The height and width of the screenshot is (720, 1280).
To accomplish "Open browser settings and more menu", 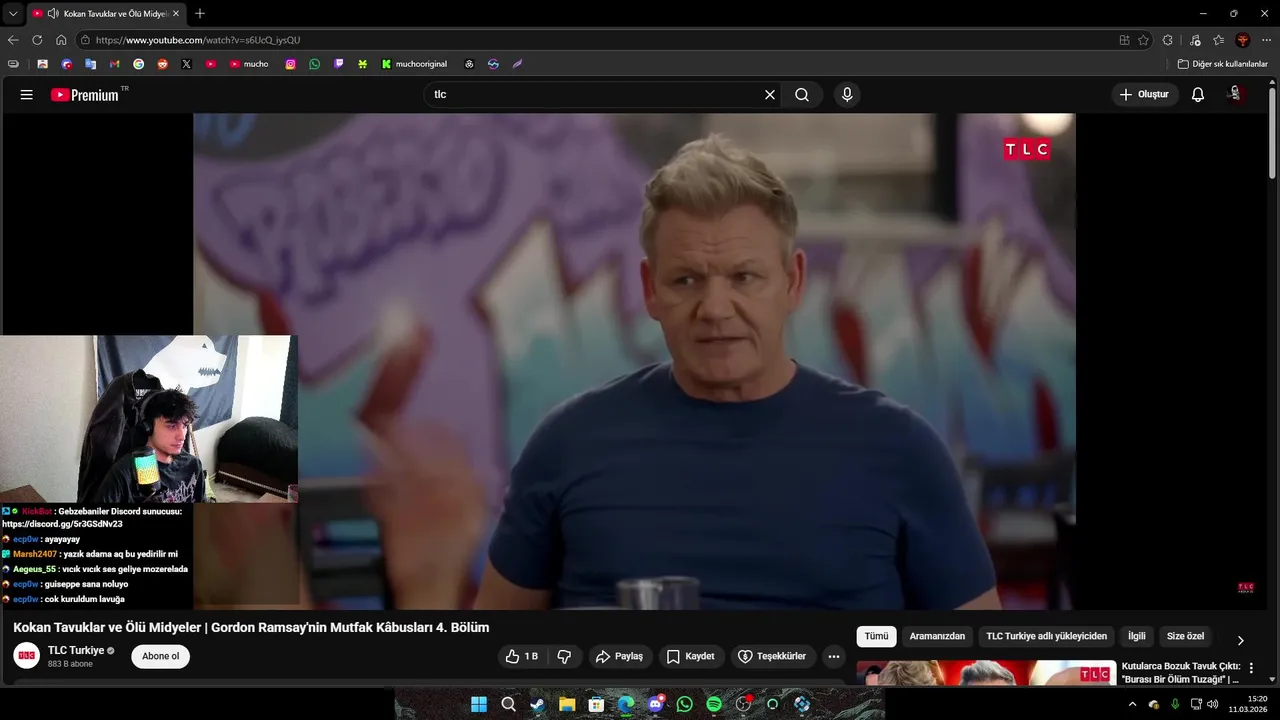I will coord(1266,40).
